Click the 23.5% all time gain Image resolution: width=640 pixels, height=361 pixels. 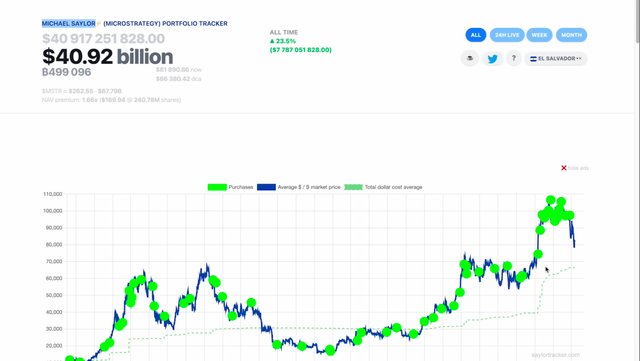click(x=283, y=41)
